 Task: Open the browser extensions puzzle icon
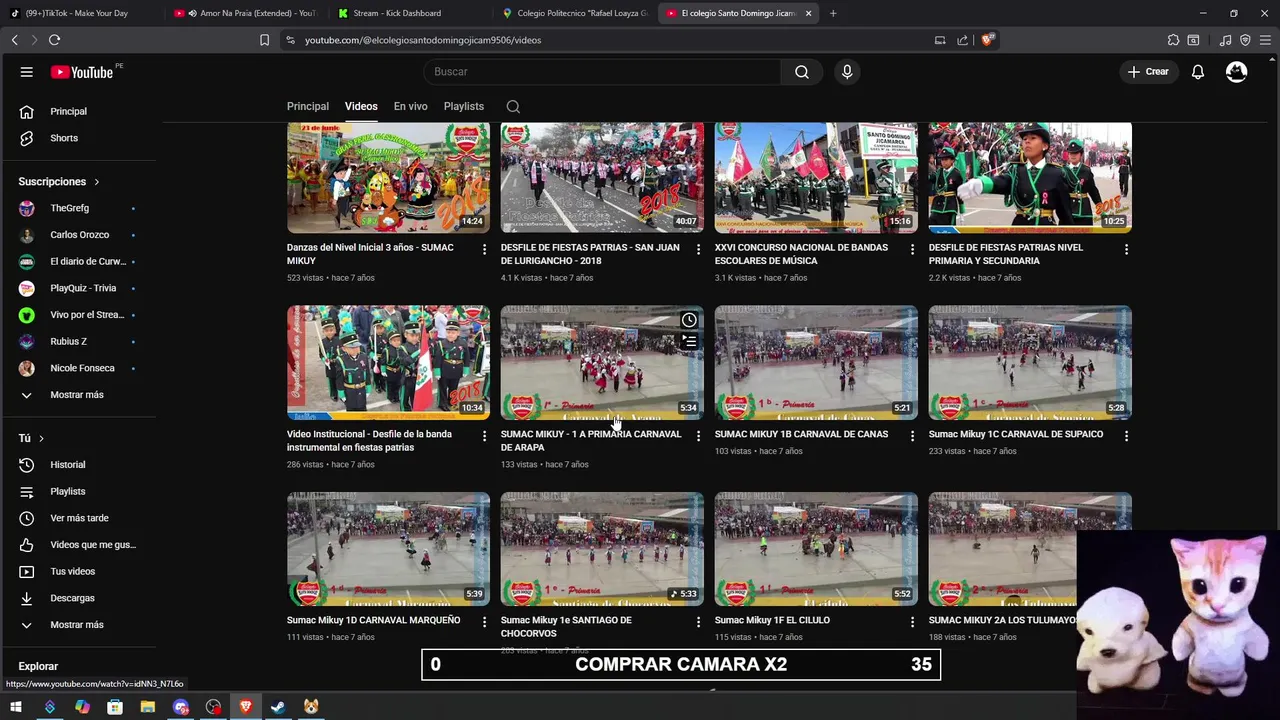(1173, 40)
